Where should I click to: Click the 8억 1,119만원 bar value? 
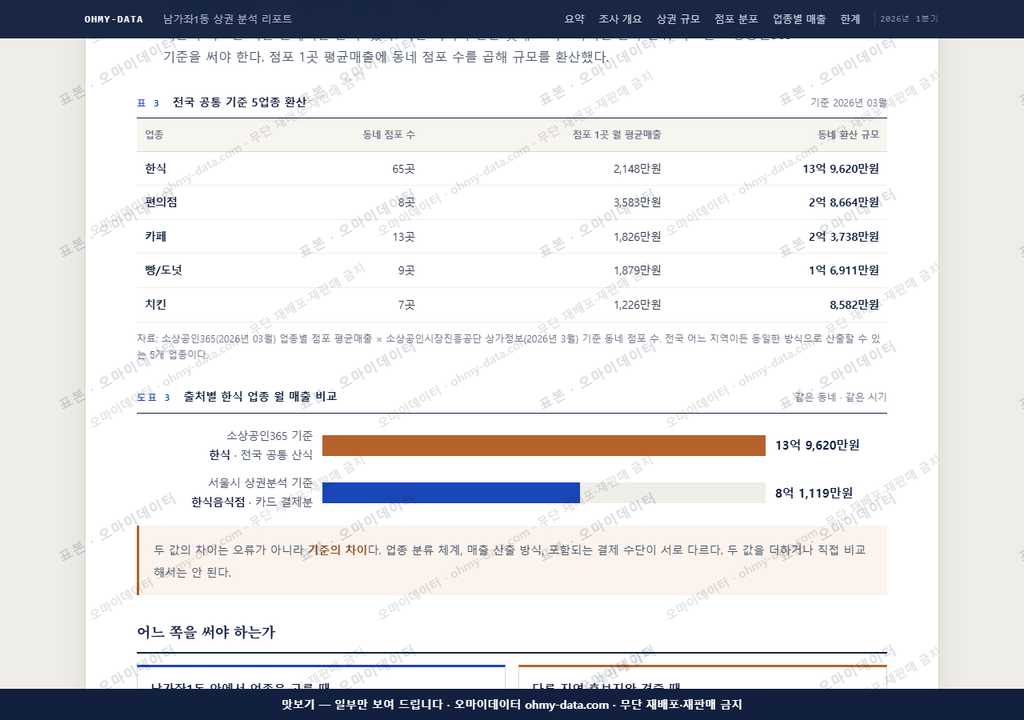(814, 493)
